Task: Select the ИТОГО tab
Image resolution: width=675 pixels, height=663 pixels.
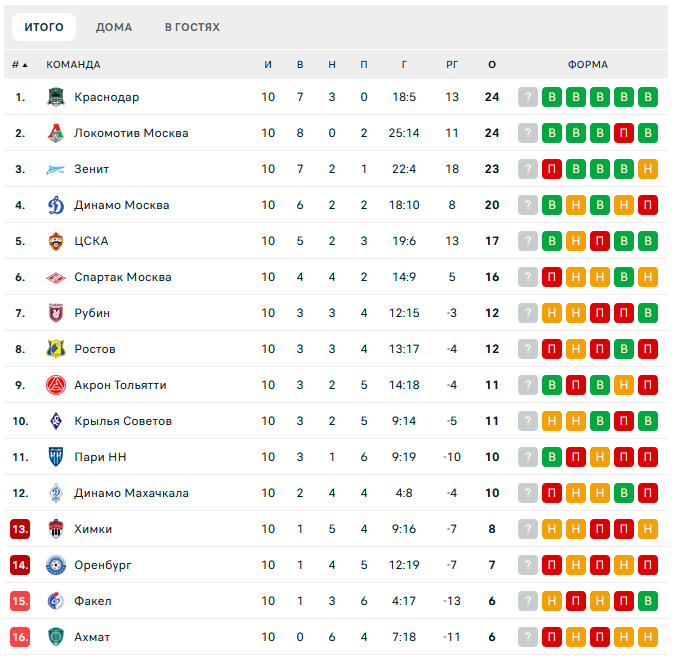Action: (44, 27)
